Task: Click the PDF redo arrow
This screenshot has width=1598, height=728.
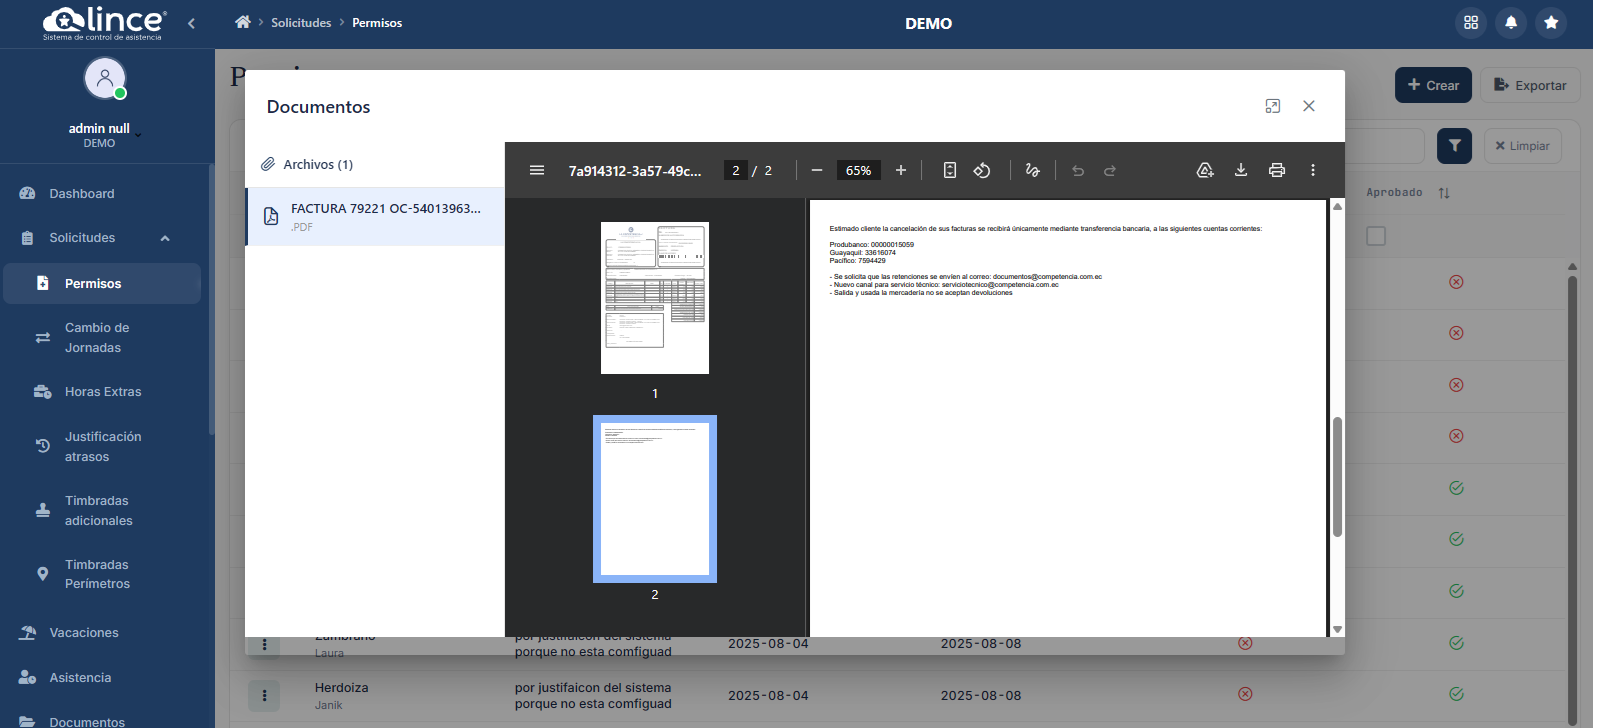Action: 1110,170
